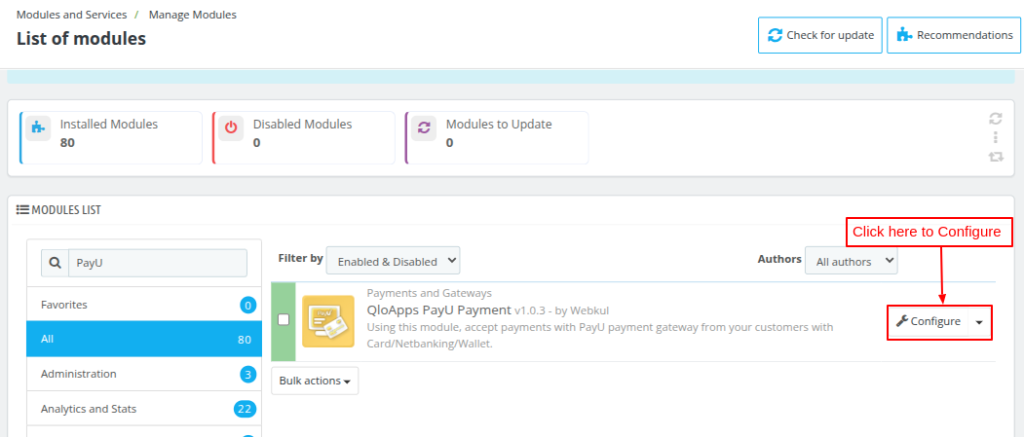
Task: Click the Disabled Modules power icon
Action: pyautogui.click(x=231, y=128)
